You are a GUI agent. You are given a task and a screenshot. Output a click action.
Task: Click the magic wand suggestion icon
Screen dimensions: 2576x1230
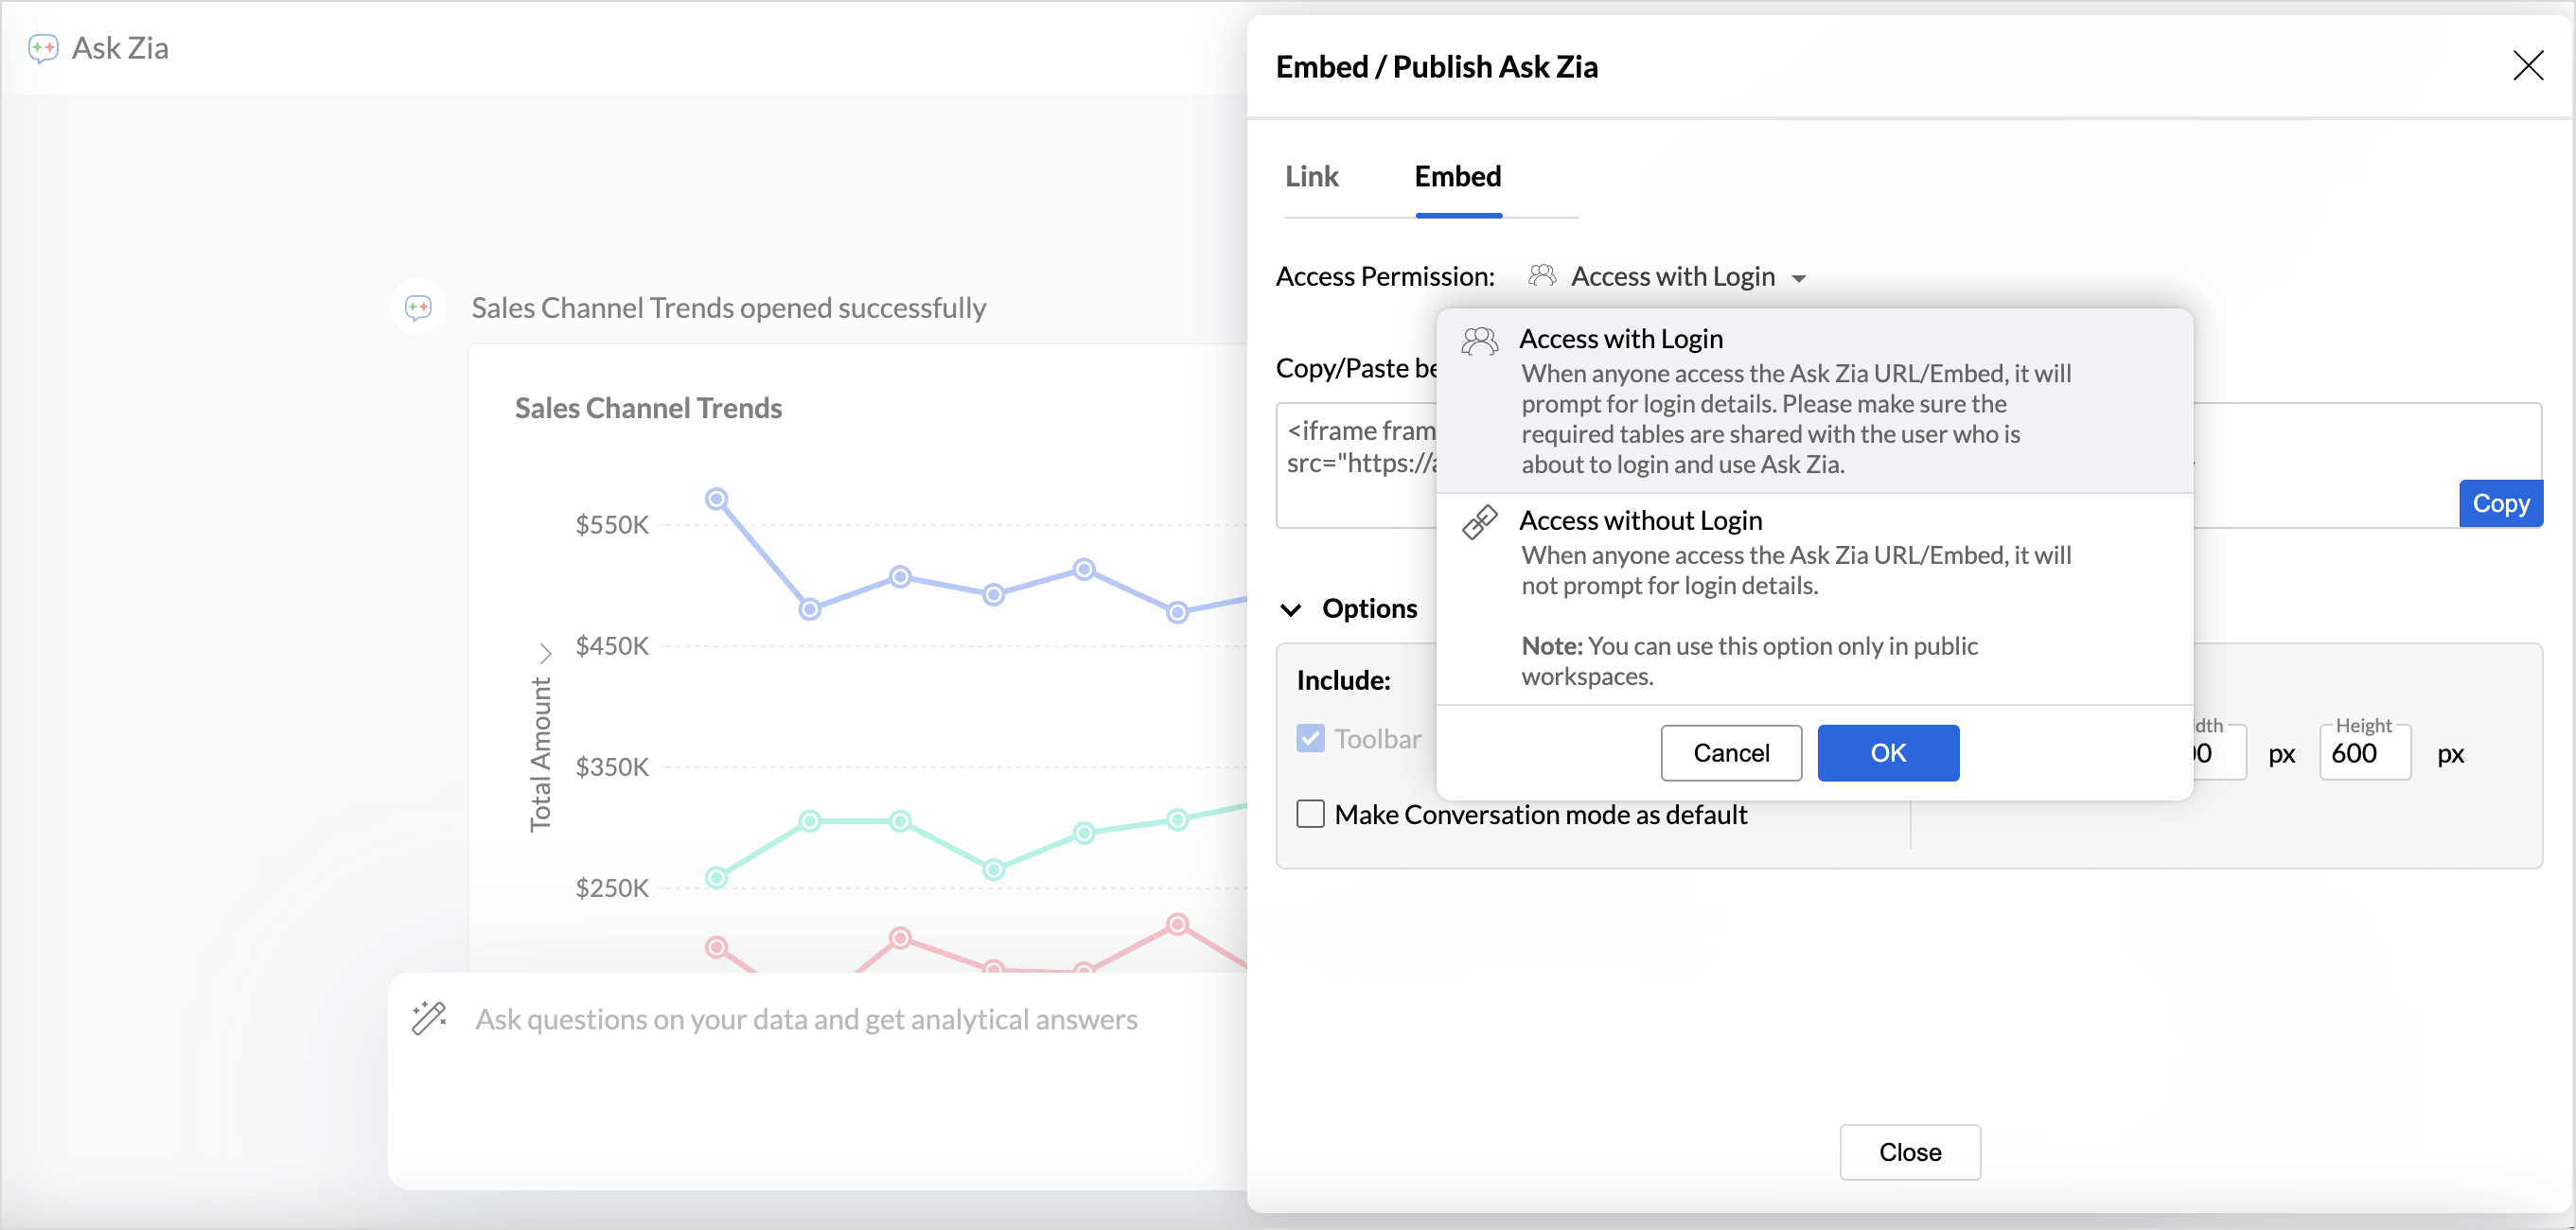point(429,1018)
